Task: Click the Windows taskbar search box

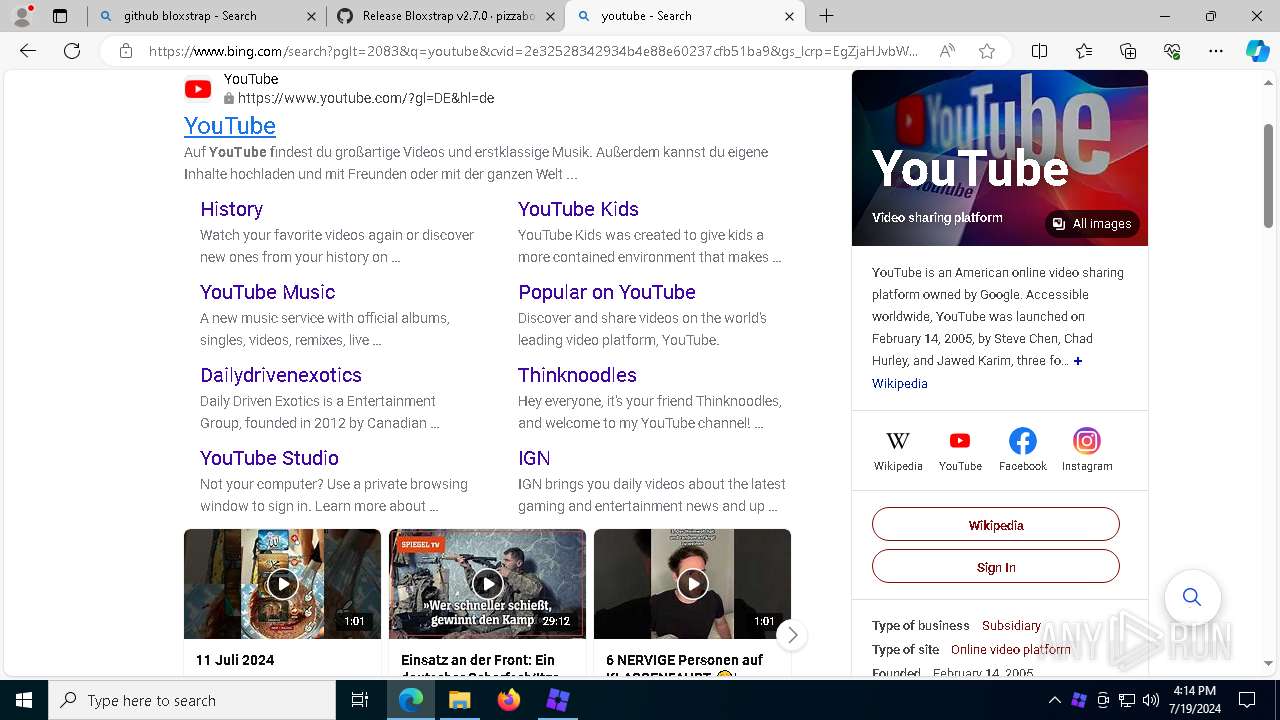Action: [x=192, y=700]
